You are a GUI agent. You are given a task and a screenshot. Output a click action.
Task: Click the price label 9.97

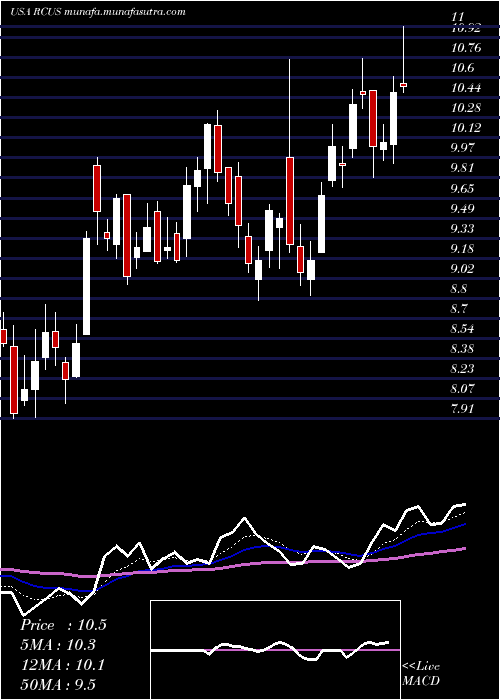pos(463,148)
